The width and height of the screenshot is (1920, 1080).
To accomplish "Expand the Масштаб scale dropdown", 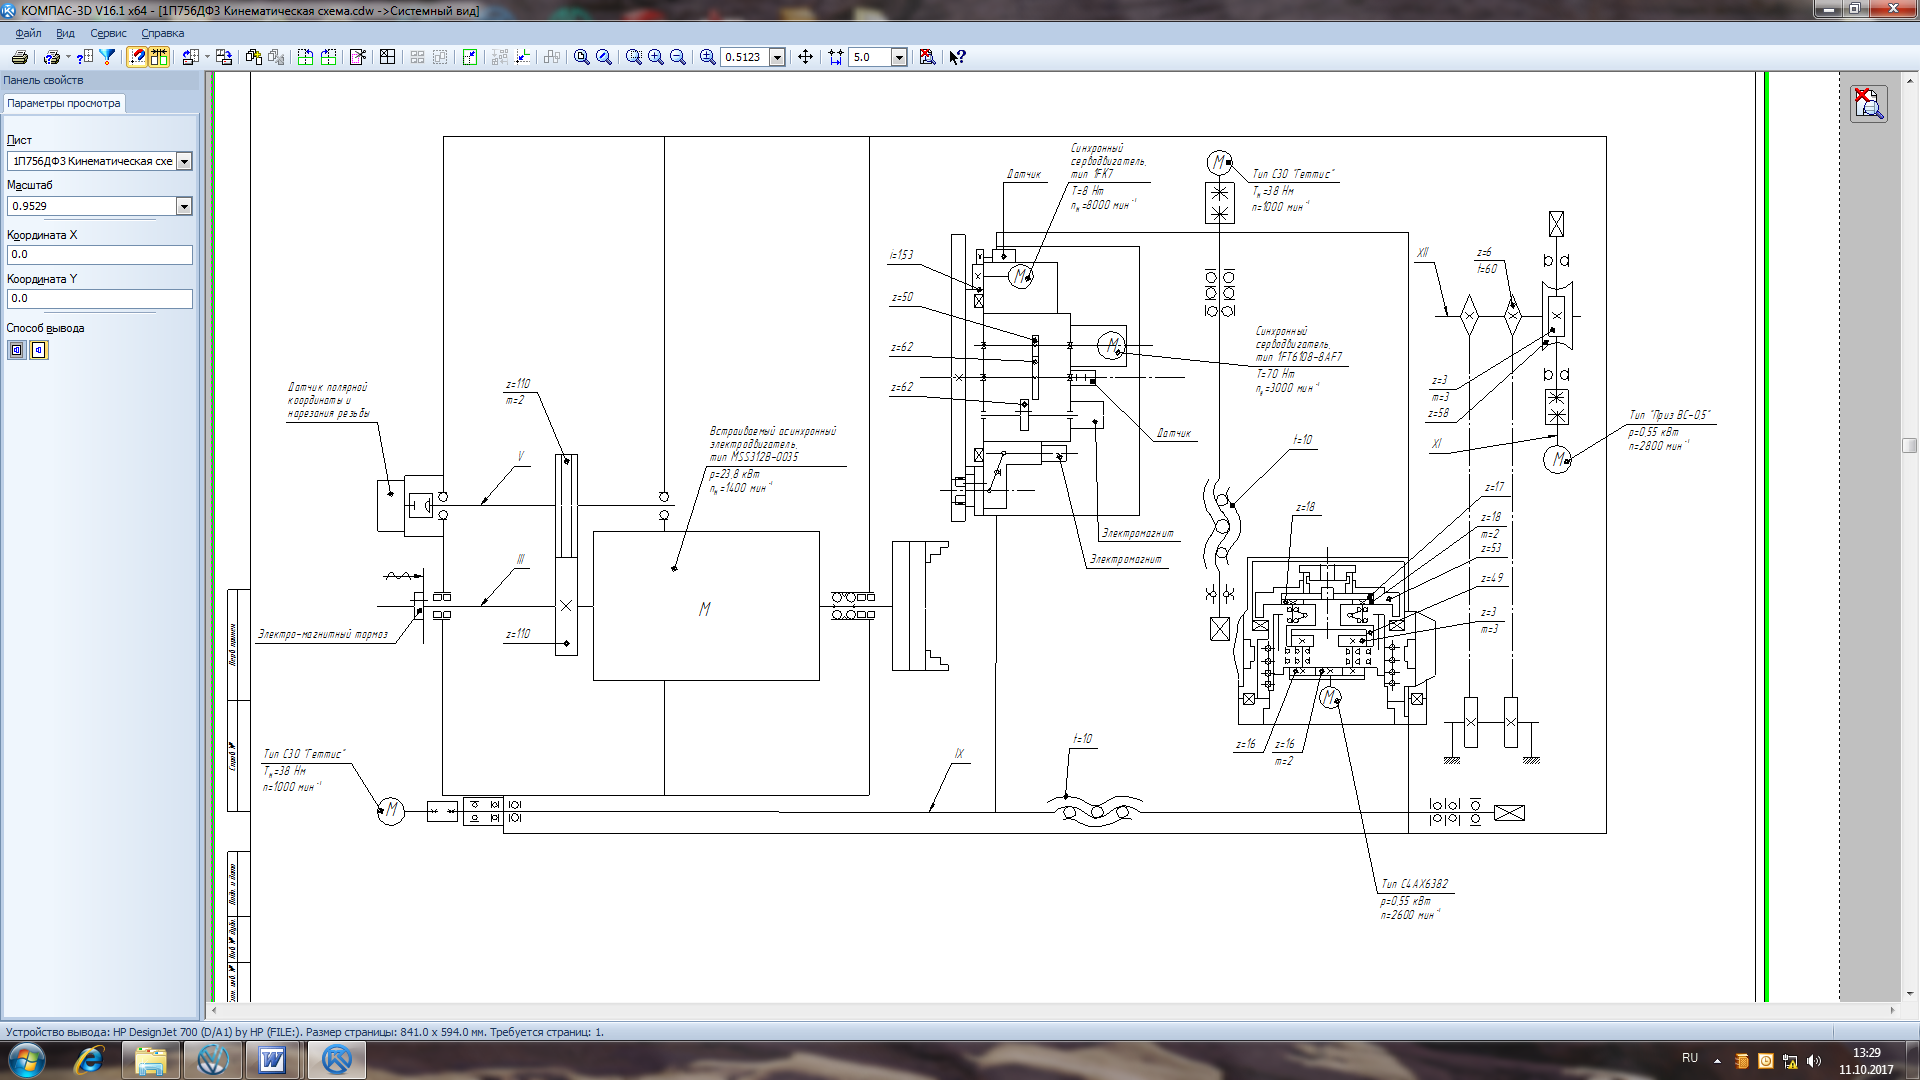I will (184, 206).
